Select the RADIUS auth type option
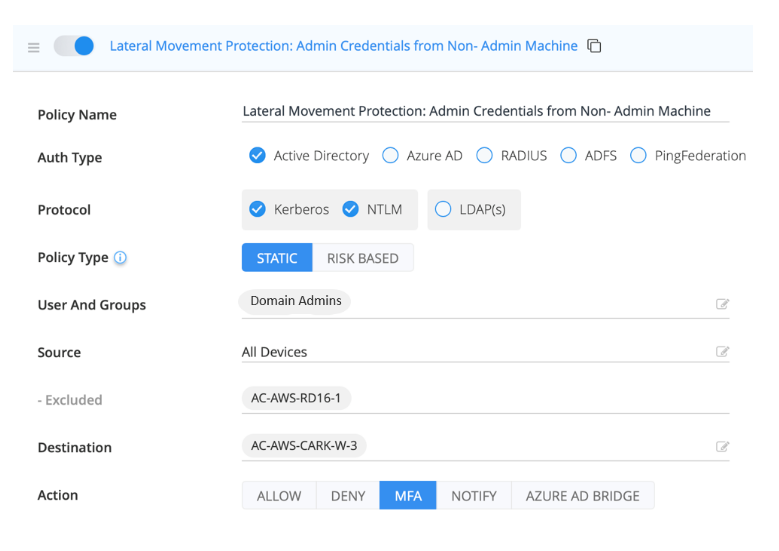779x551 pixels. tap(485, 156)
